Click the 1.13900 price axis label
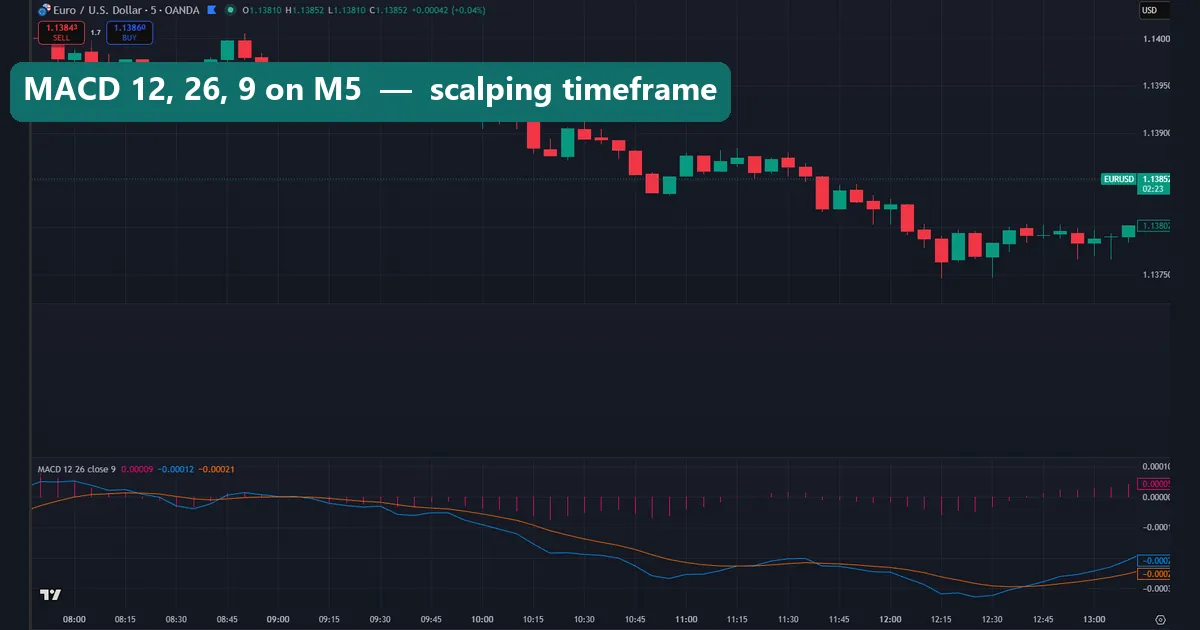This screenshot has width=1200, height=630. (1156, 133)
